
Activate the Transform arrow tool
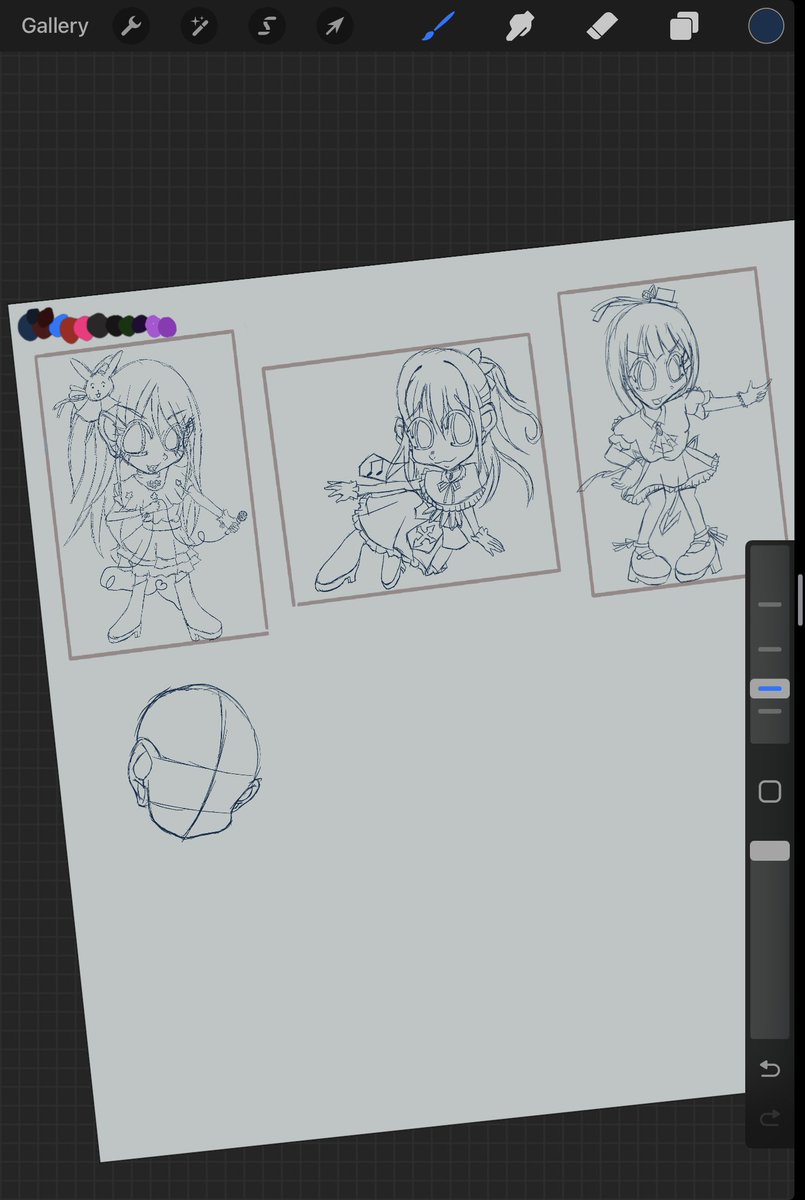[335, 26]
